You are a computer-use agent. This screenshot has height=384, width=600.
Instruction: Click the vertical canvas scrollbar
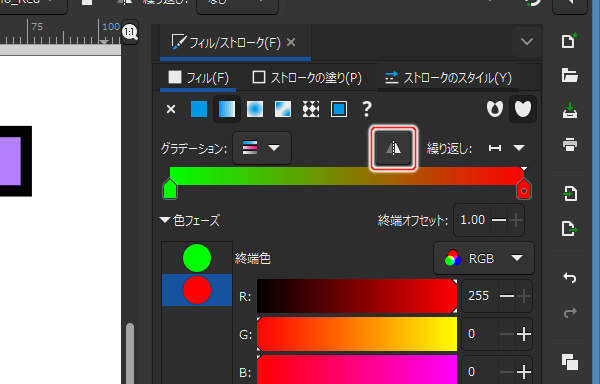(x=130, y=354)
